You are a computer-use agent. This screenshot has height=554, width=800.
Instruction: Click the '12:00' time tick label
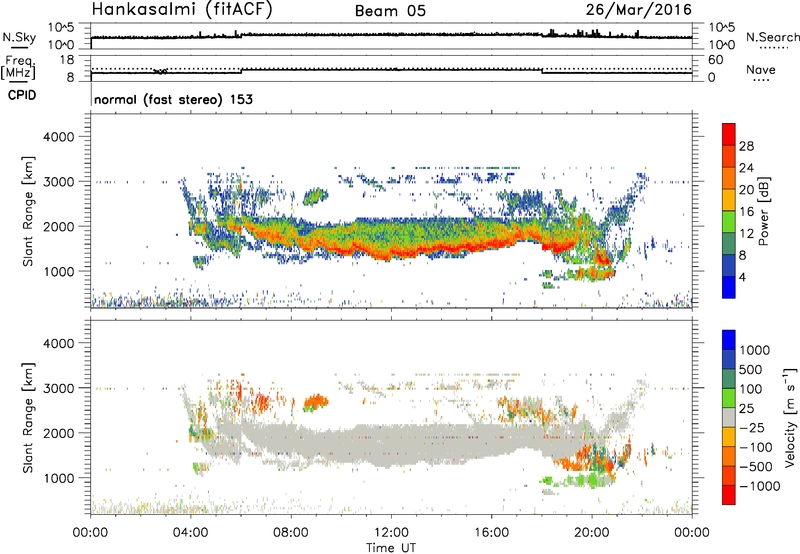391,533
